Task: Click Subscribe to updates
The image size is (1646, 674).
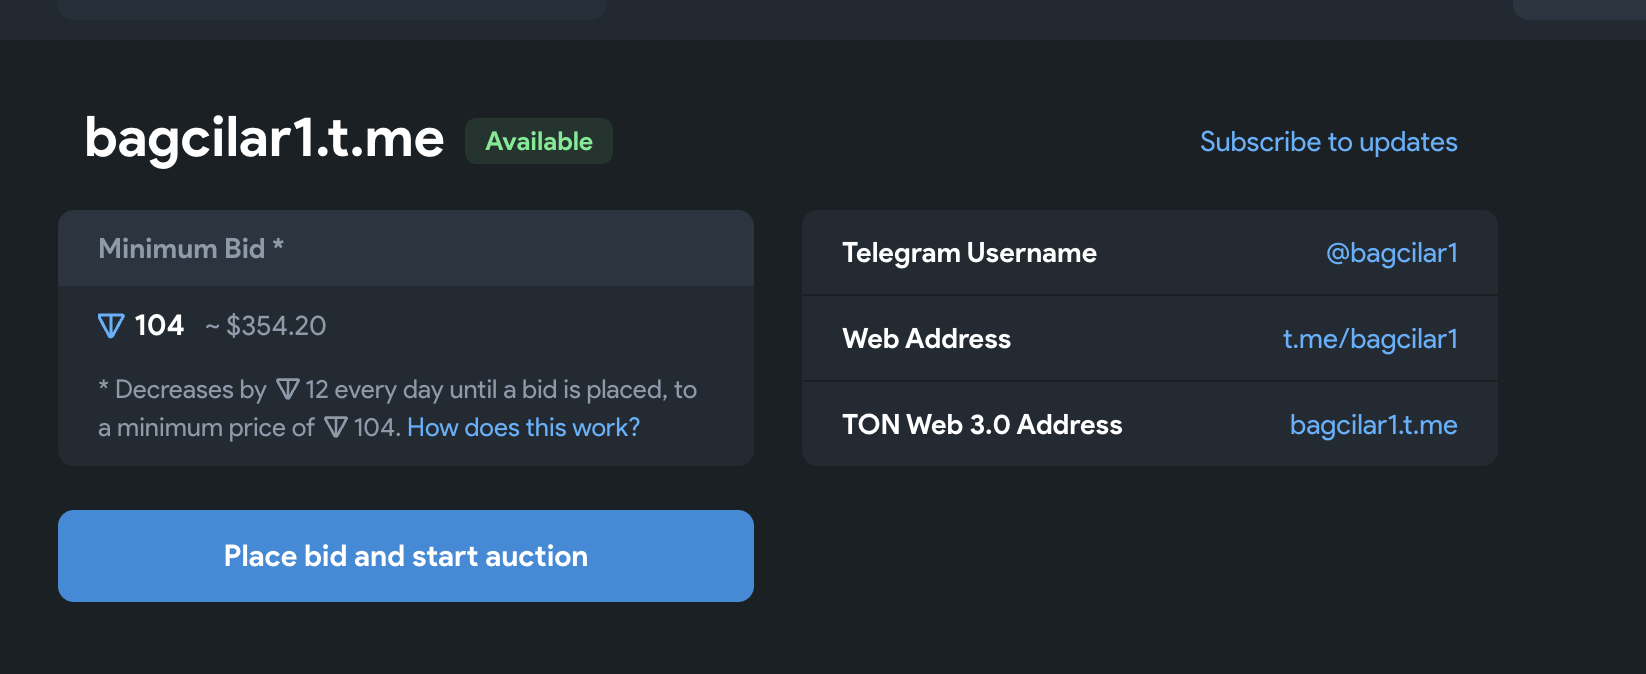Action: [1328, 142]
